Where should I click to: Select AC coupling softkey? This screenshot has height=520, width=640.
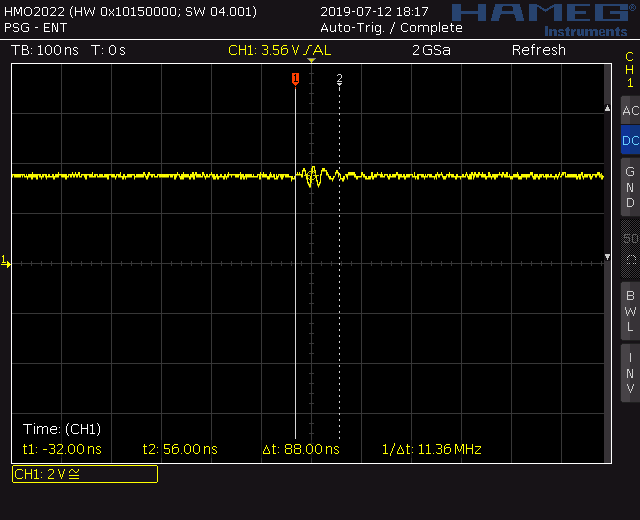click(630, 110)
